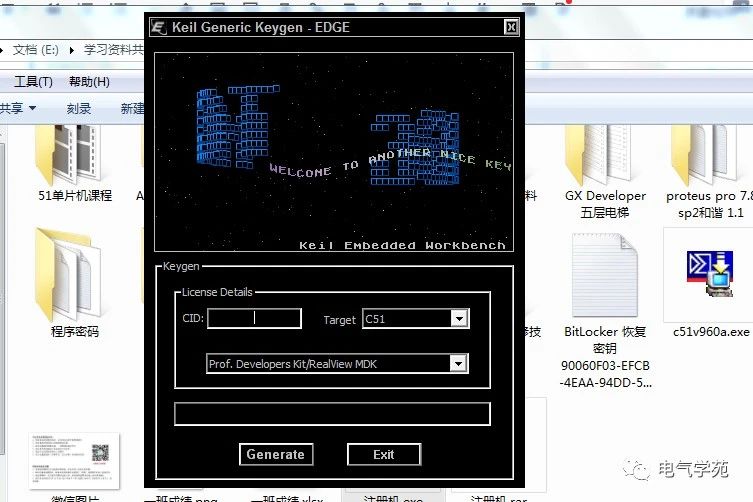The height and width of the screenshot is (502, 753).
Task: Expand the Prof. Developers Kit dropdown arrow
Action: [x=459, y=363]
